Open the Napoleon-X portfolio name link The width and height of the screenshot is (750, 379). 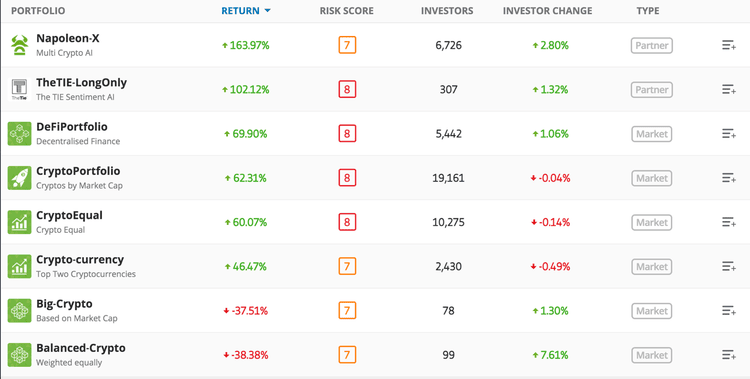pos(68,38)
